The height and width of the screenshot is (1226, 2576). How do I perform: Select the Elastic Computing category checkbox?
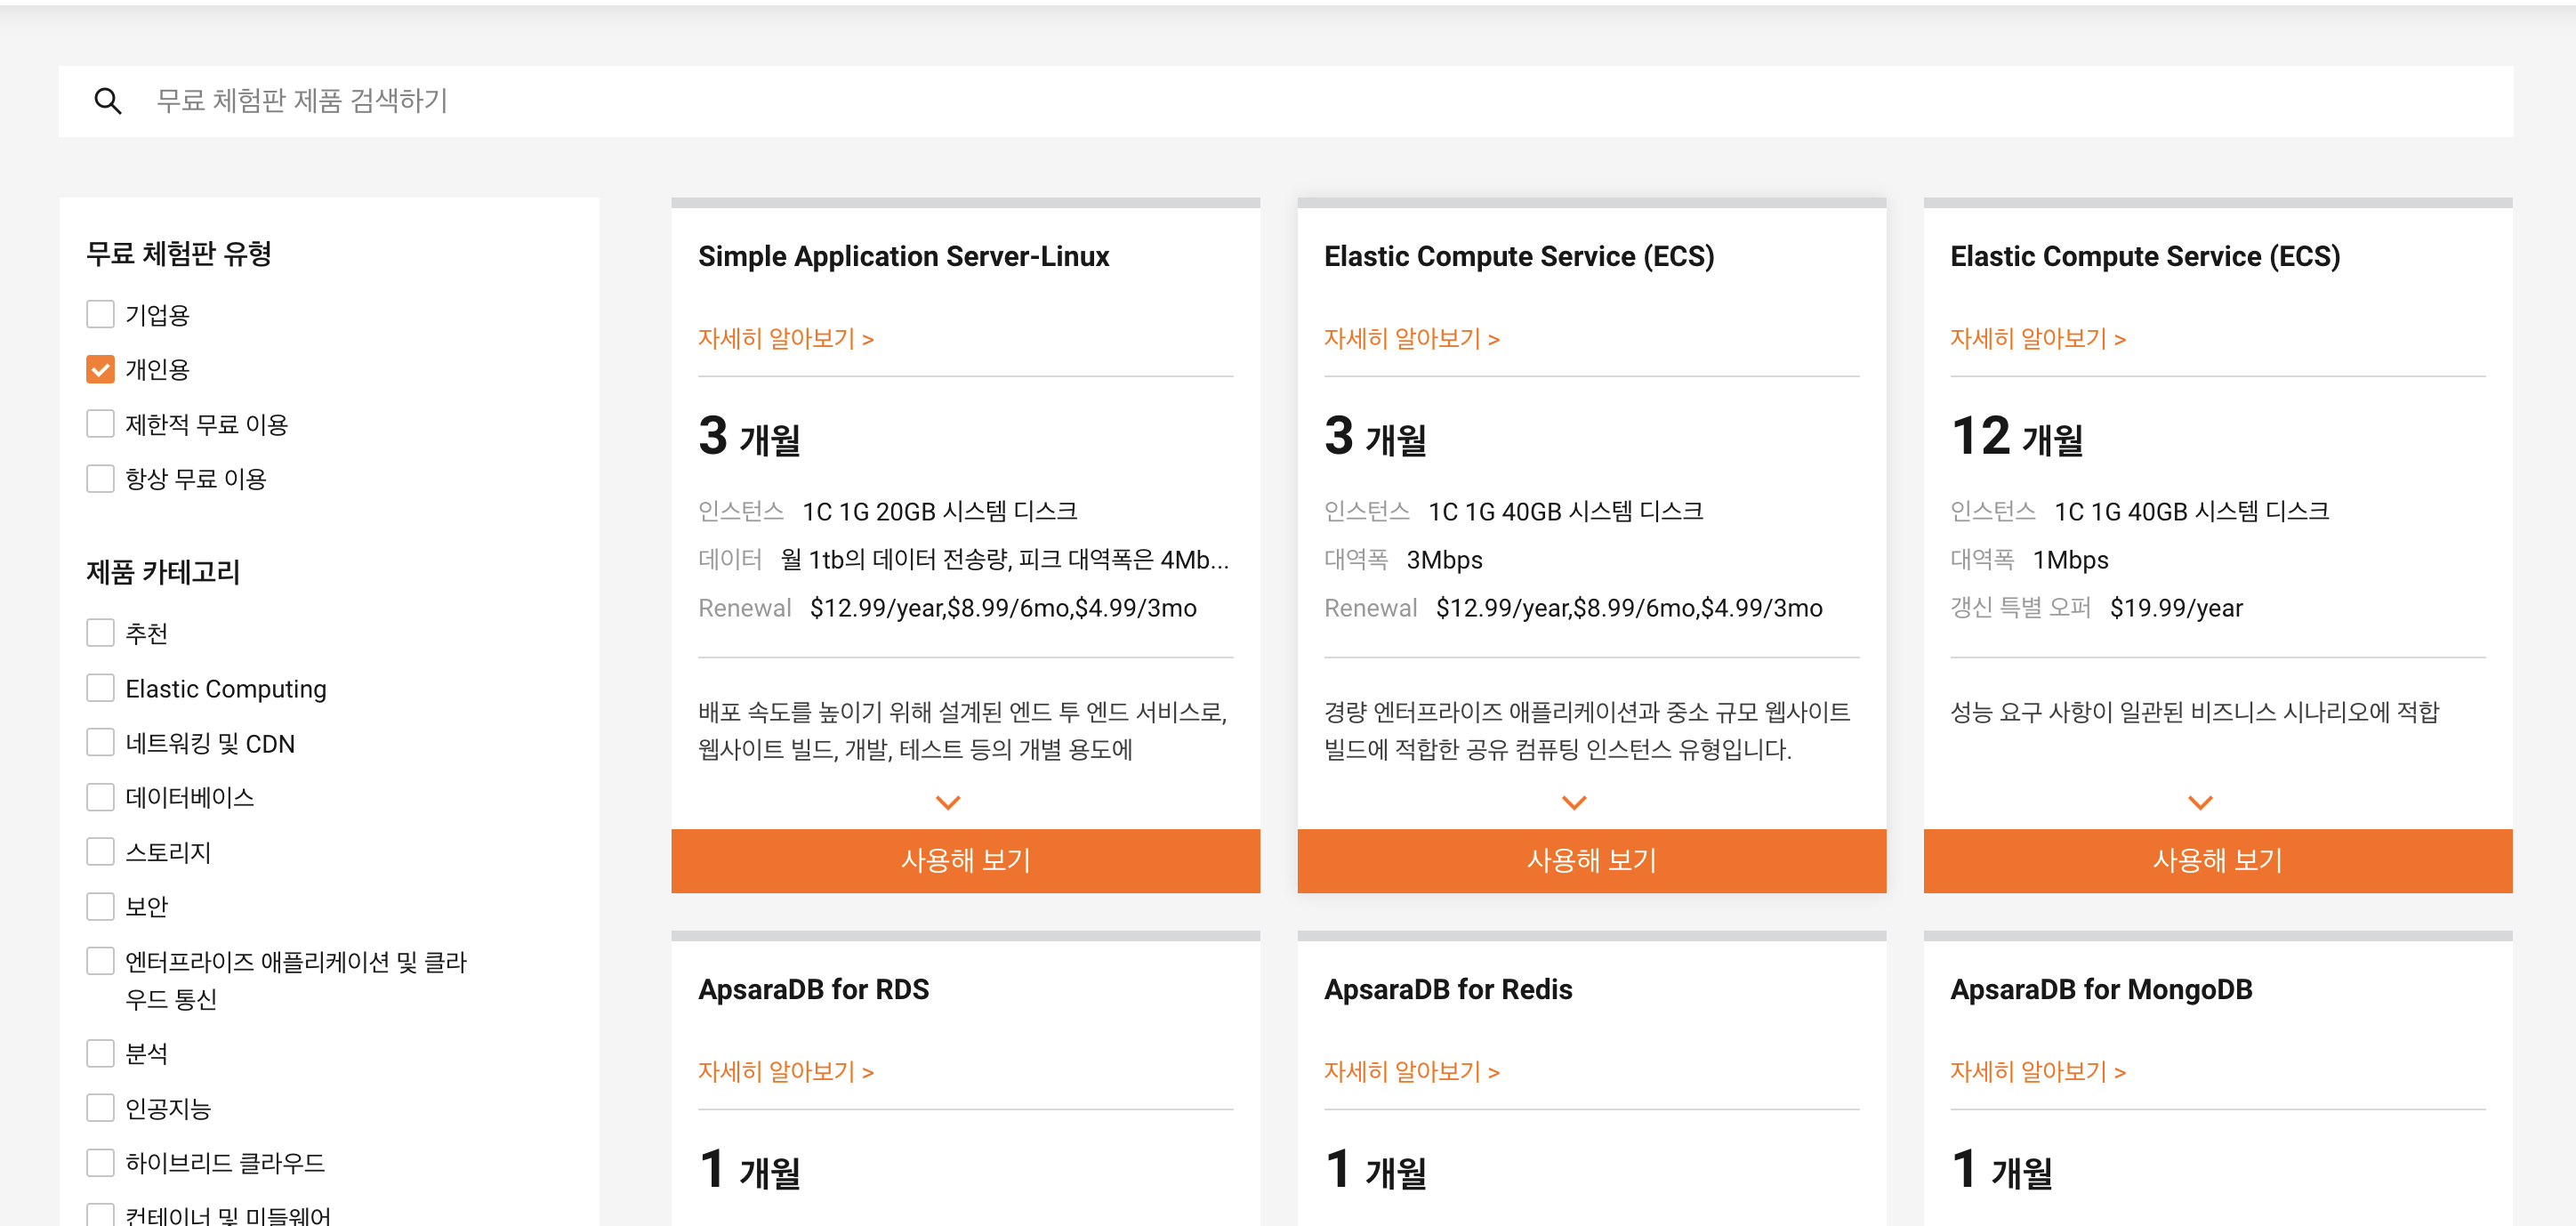coord(100,688)
